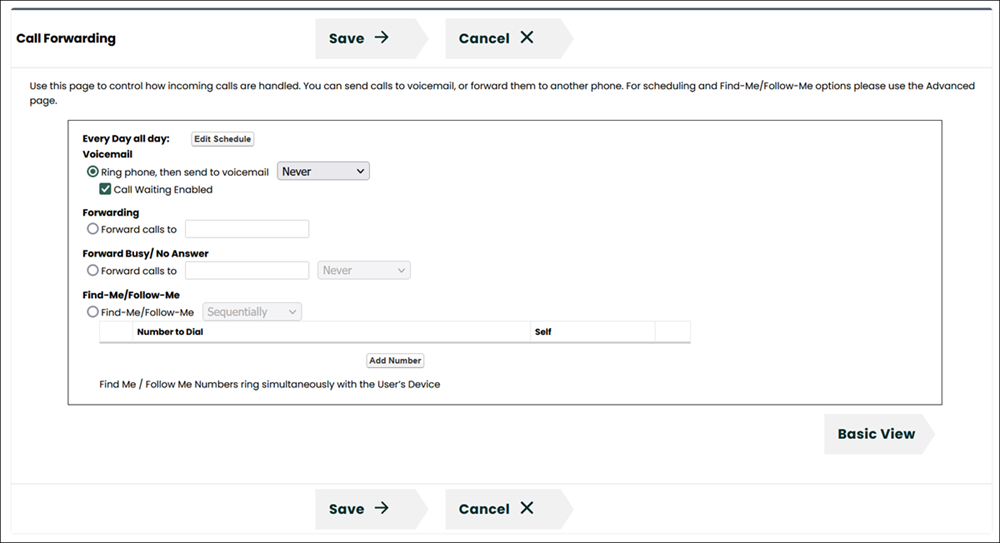Open the Sequentially dropdown

click(252, 312)
